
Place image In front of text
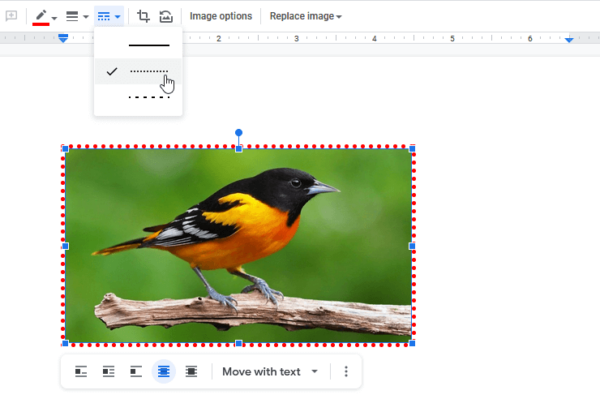[191, 372]
